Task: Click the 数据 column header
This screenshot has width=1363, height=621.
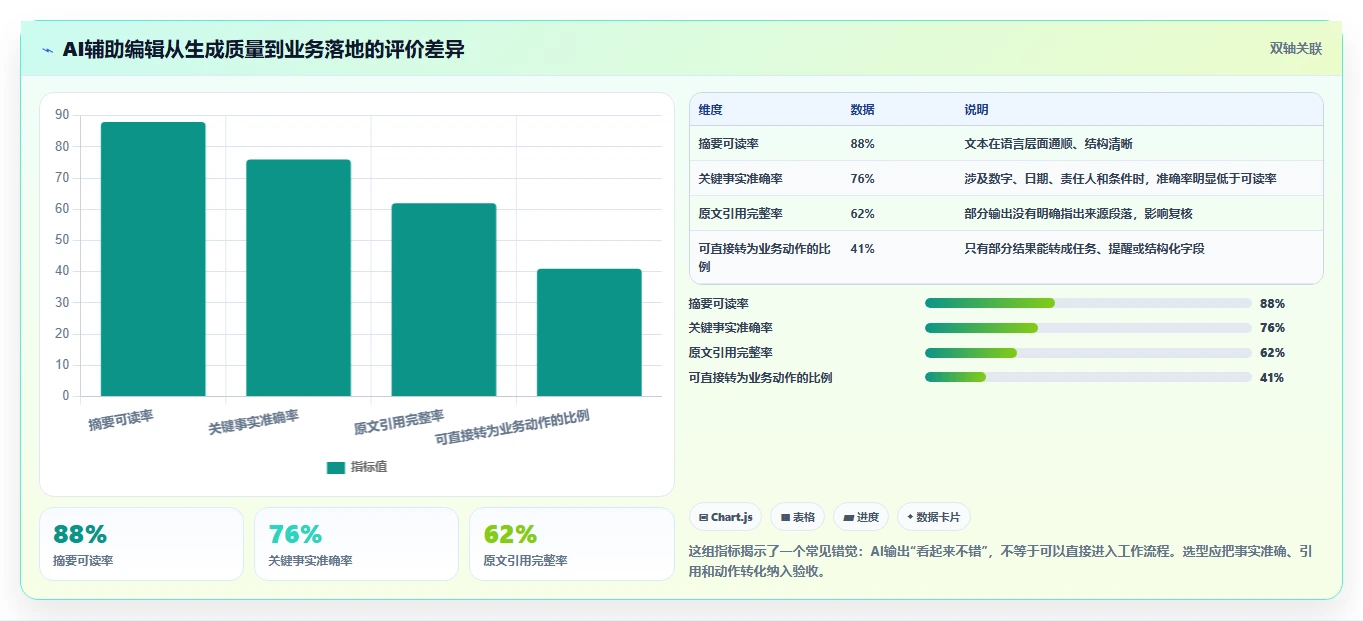Action: click(x=863, y=110)
